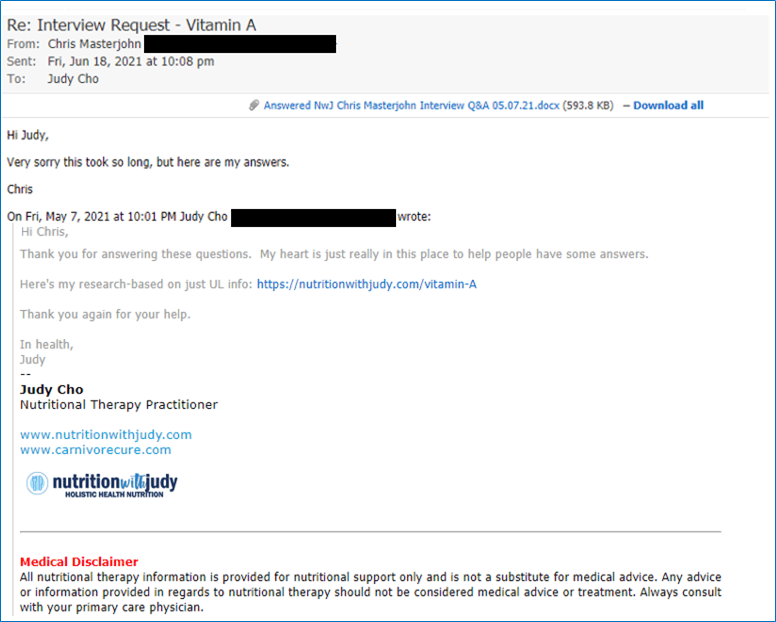Open the nutritionwithjudy.com/vitamin-A link
Screen dimensions: 776x622
(x=366, y=284)
